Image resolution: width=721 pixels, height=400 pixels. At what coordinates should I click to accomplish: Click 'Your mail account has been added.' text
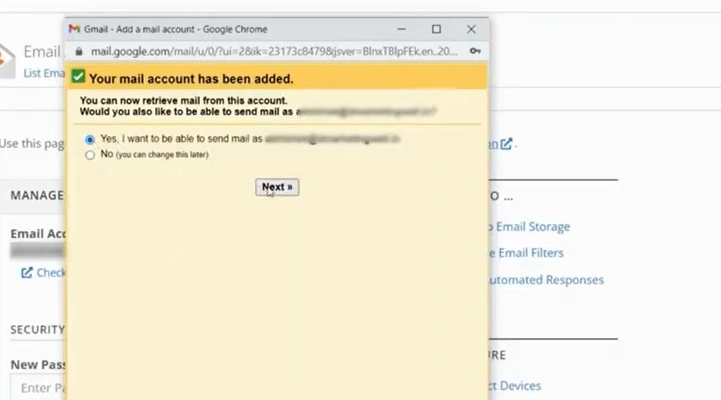pos(191,79)
